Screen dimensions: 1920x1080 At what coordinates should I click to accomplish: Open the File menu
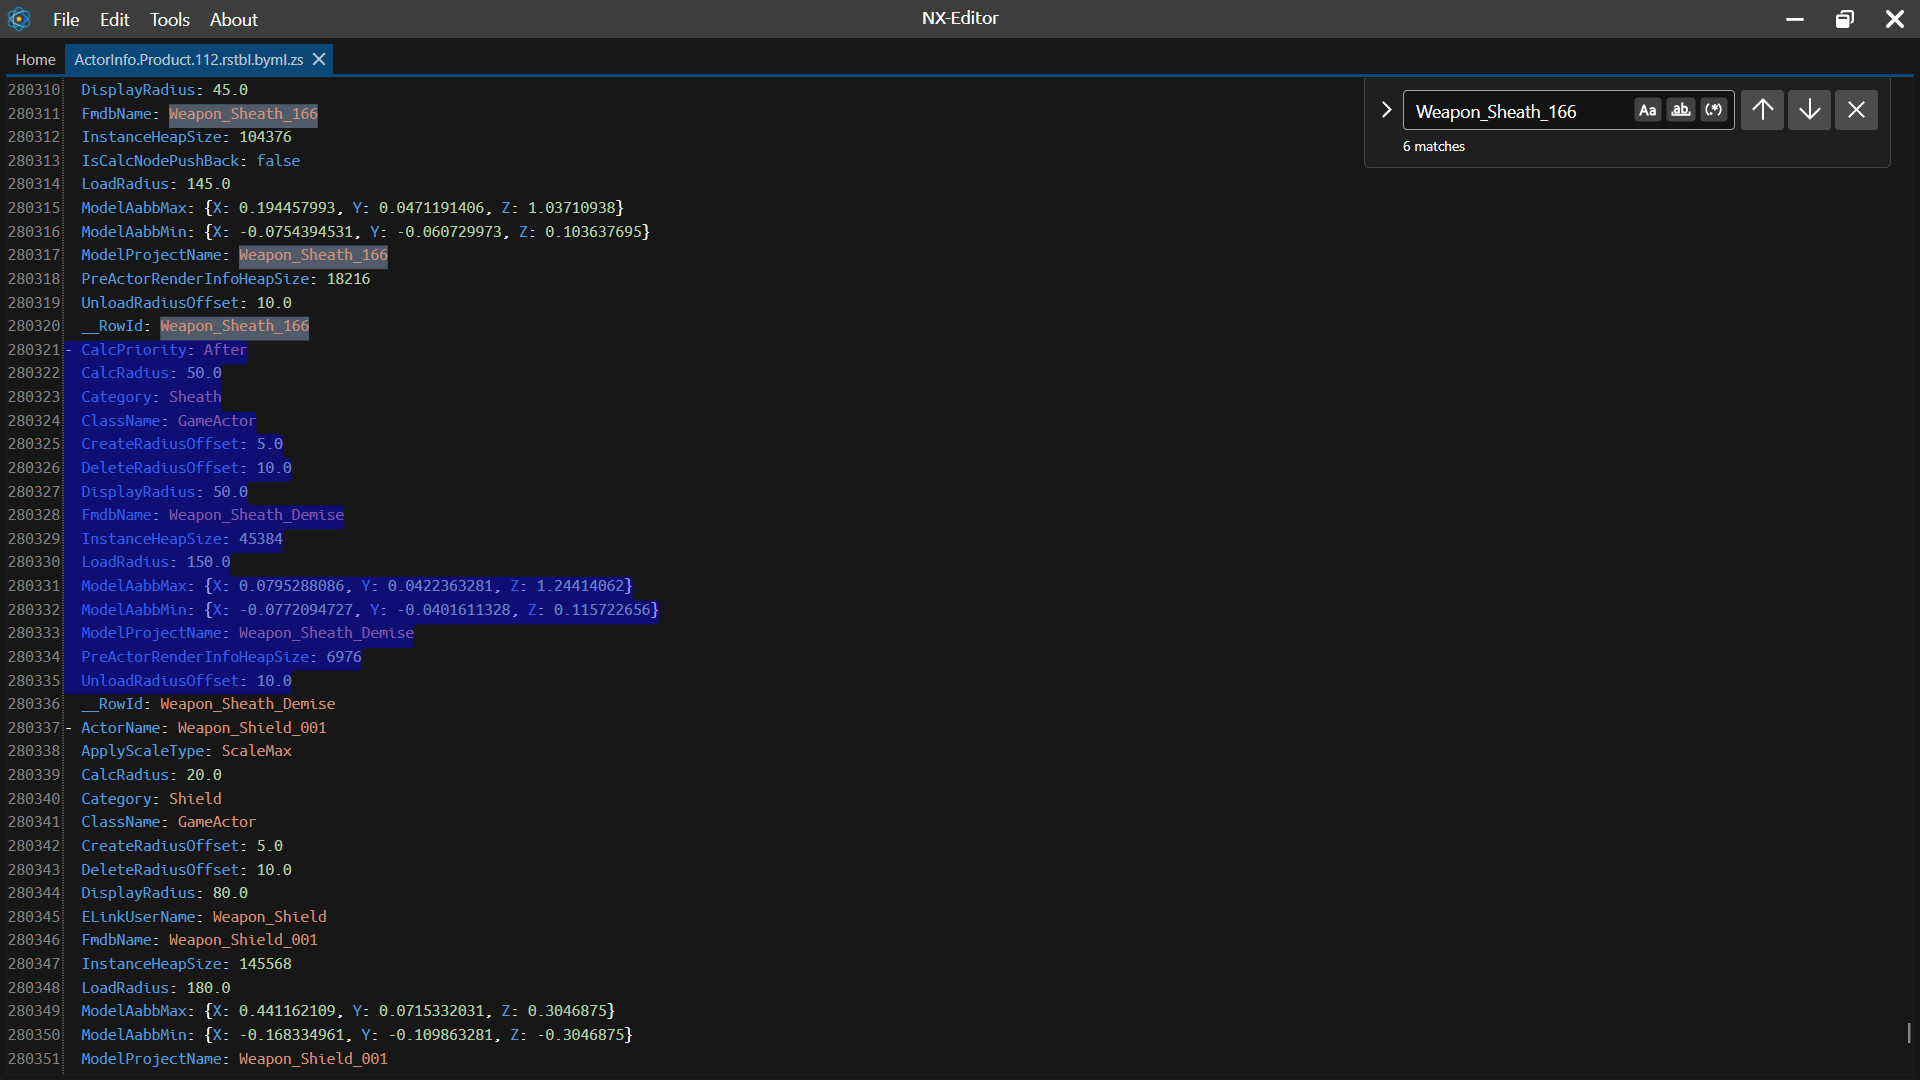click(x=66, y=20)
